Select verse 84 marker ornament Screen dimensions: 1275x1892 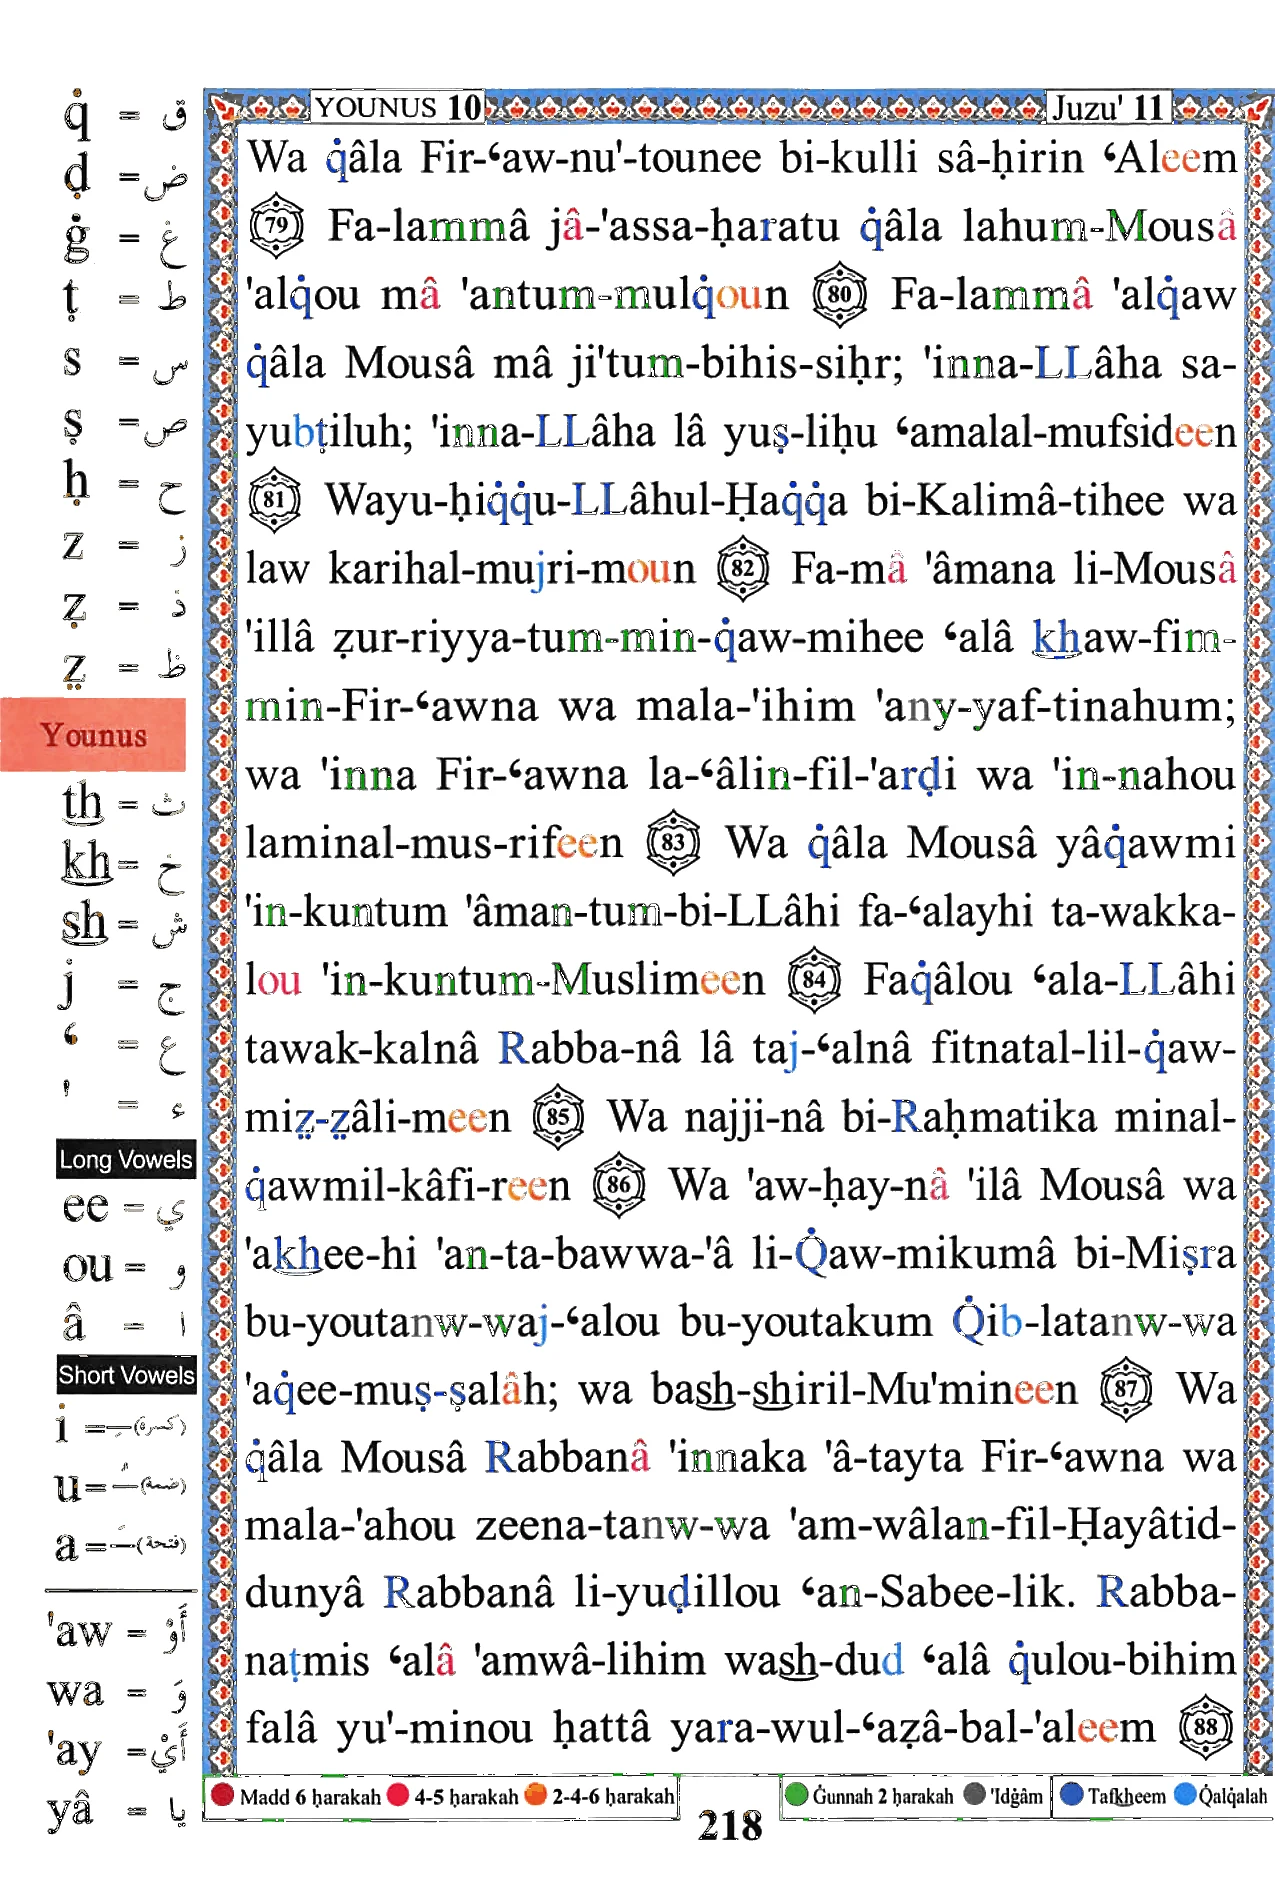(814, 979)
